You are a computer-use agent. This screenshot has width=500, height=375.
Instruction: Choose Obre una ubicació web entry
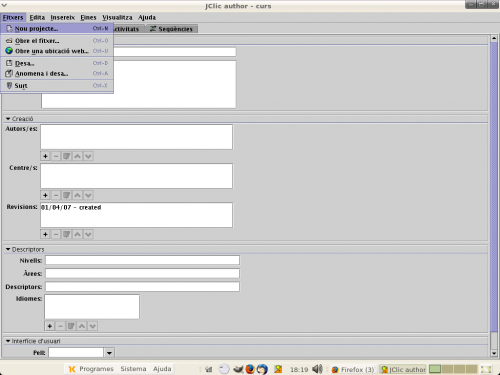pos(57,51)
